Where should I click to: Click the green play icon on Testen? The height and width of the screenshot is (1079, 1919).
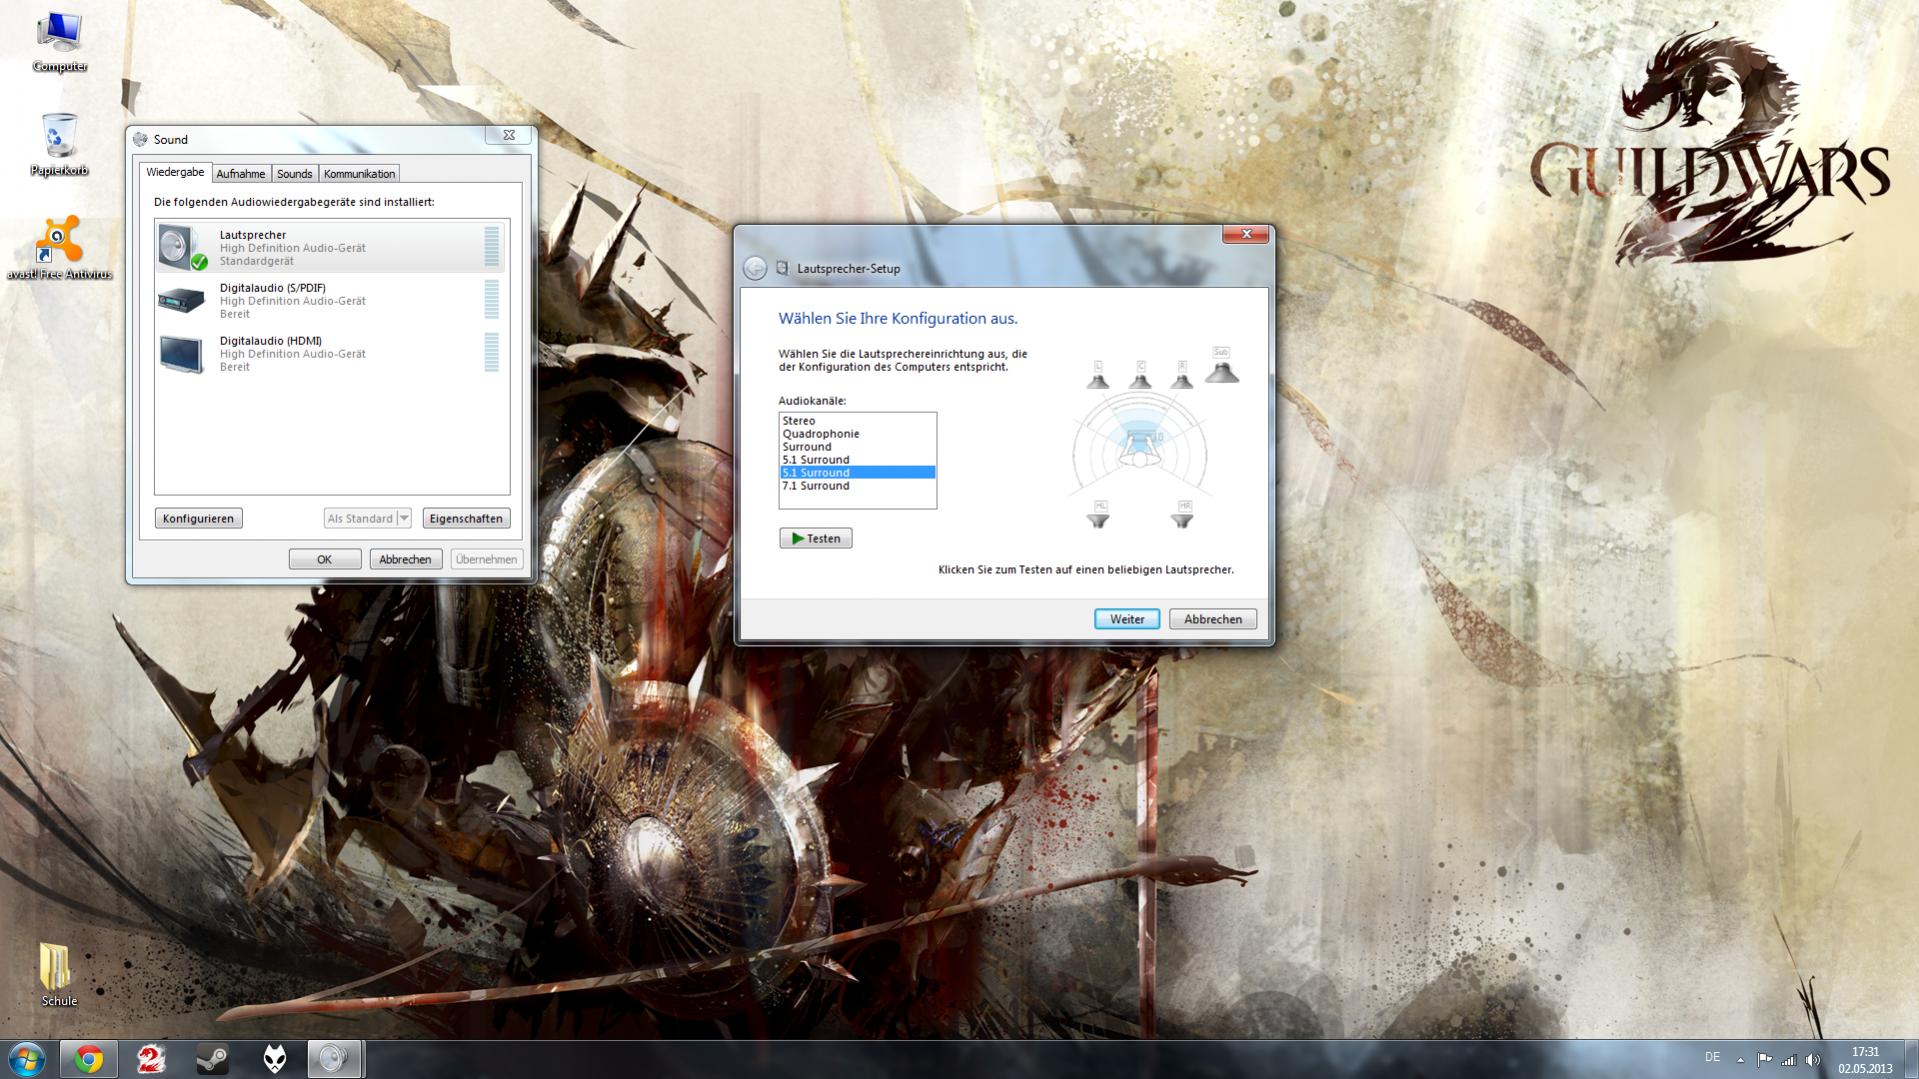coord(797,538)
